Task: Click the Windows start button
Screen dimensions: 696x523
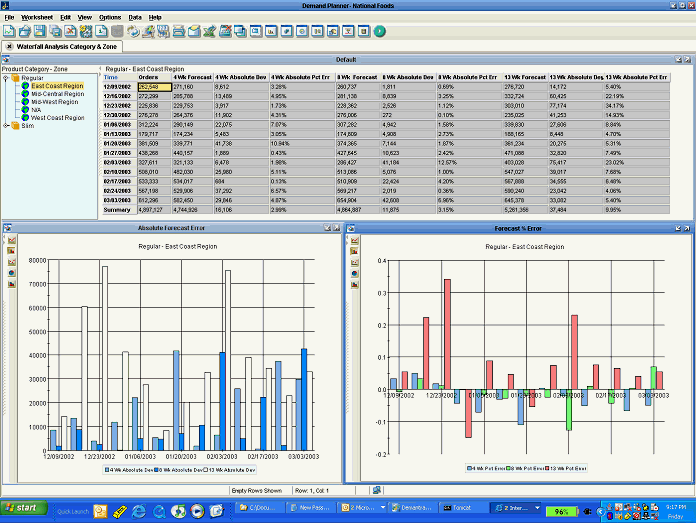Action: coord(23,508)
